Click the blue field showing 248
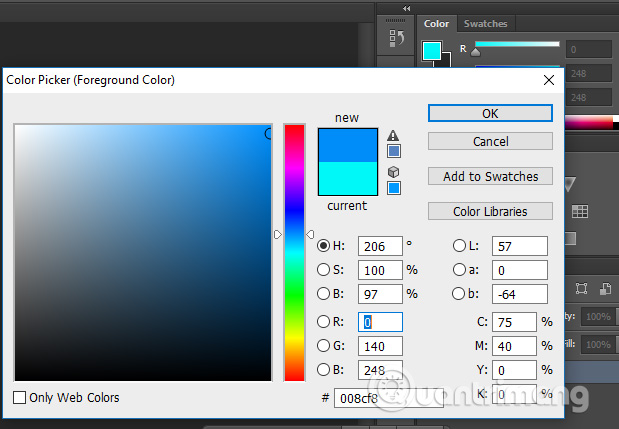The height and width of the screenshot is (429, 619). coord(380,370)
